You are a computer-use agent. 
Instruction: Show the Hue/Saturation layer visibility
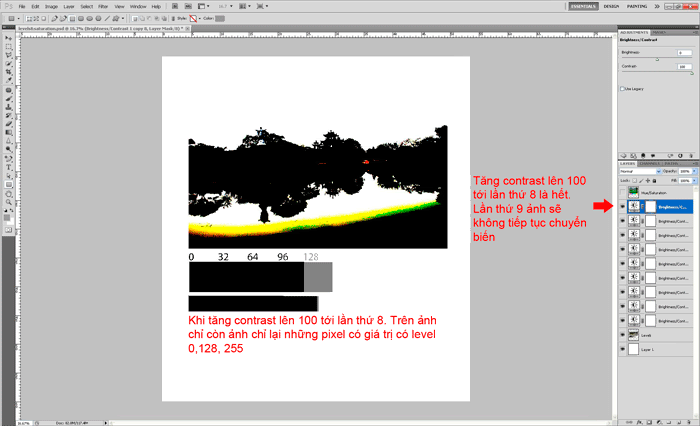click(x=624, y=192)
